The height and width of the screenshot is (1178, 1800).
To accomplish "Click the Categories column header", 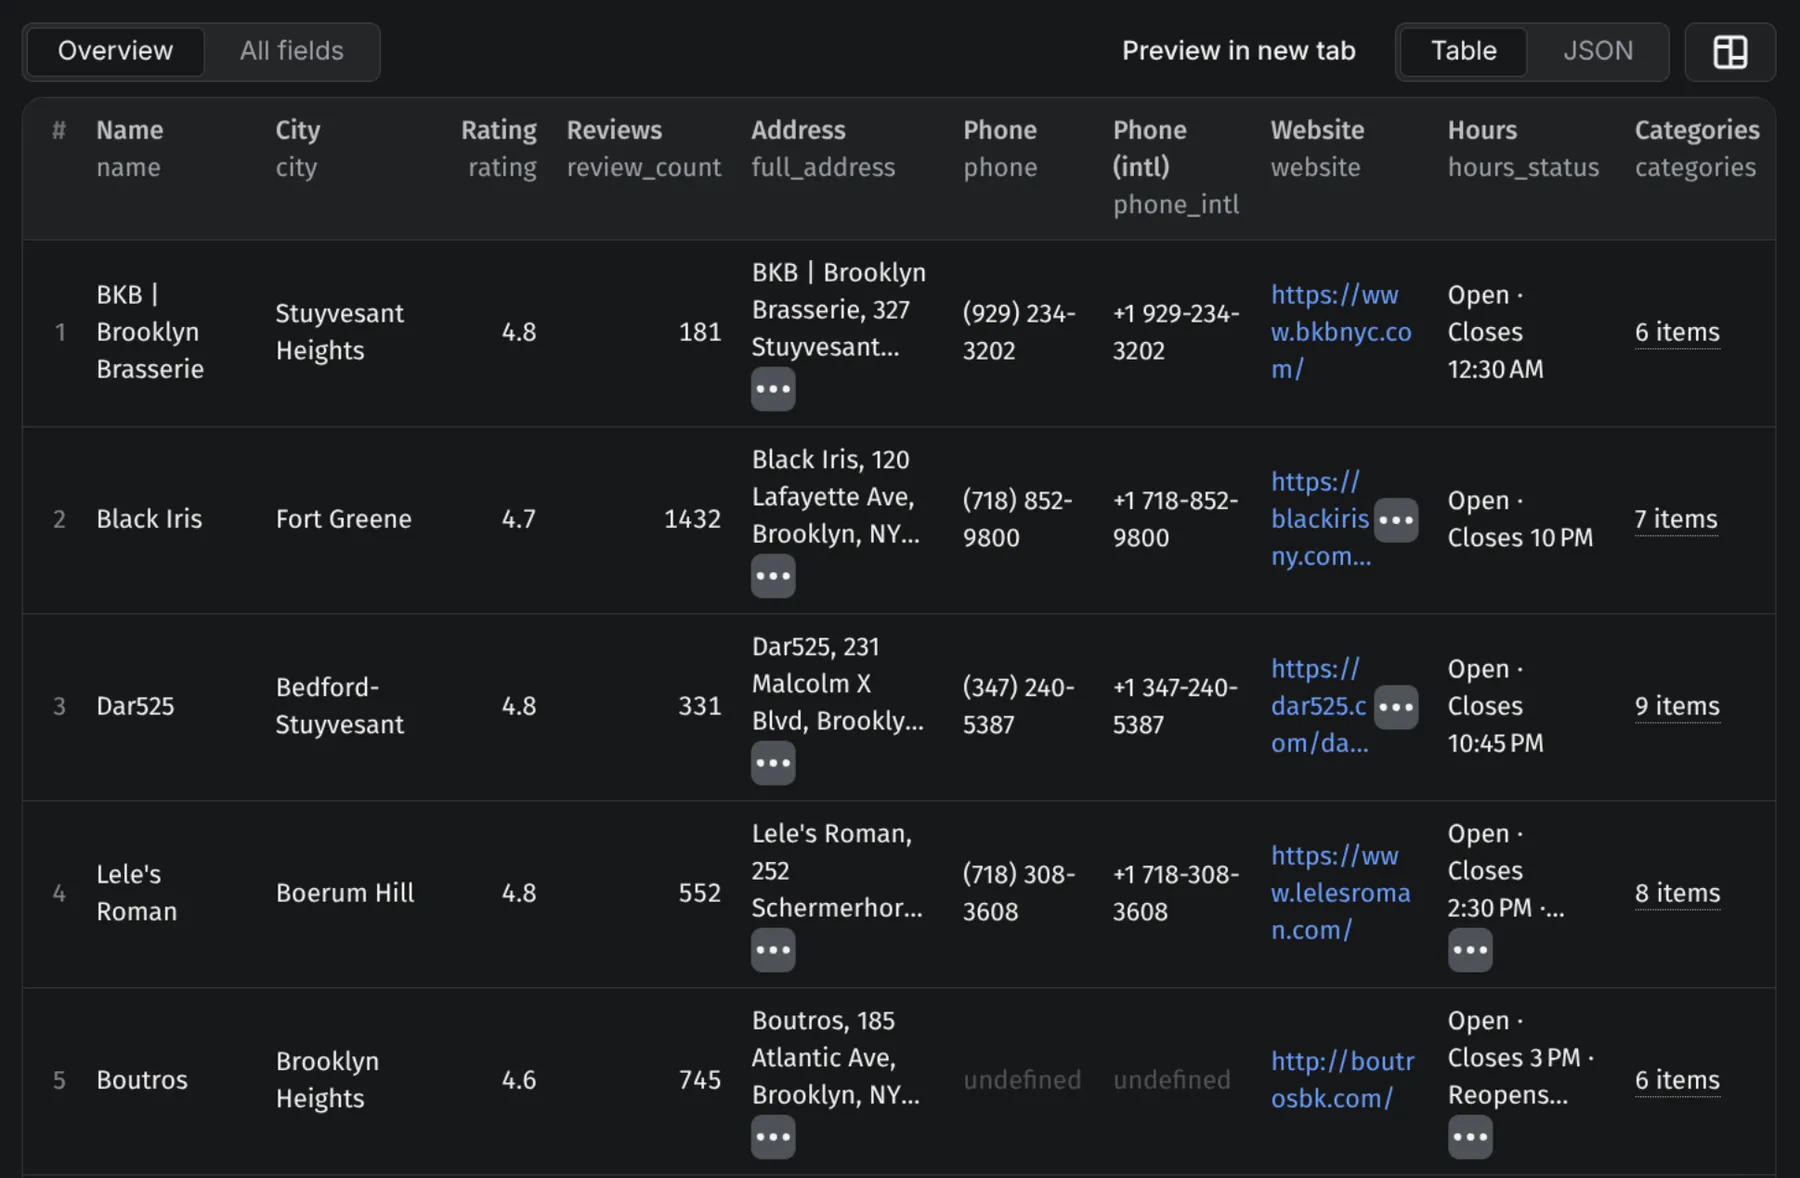I will (x=1697, y=148).
